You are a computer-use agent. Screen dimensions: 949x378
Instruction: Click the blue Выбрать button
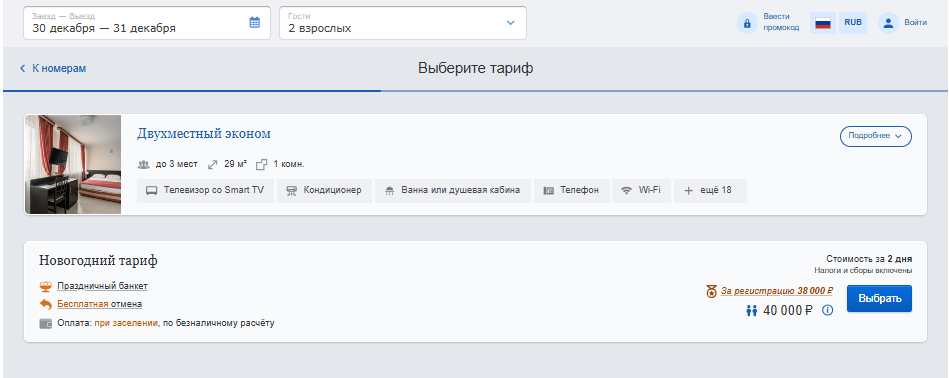click(879, 299)
